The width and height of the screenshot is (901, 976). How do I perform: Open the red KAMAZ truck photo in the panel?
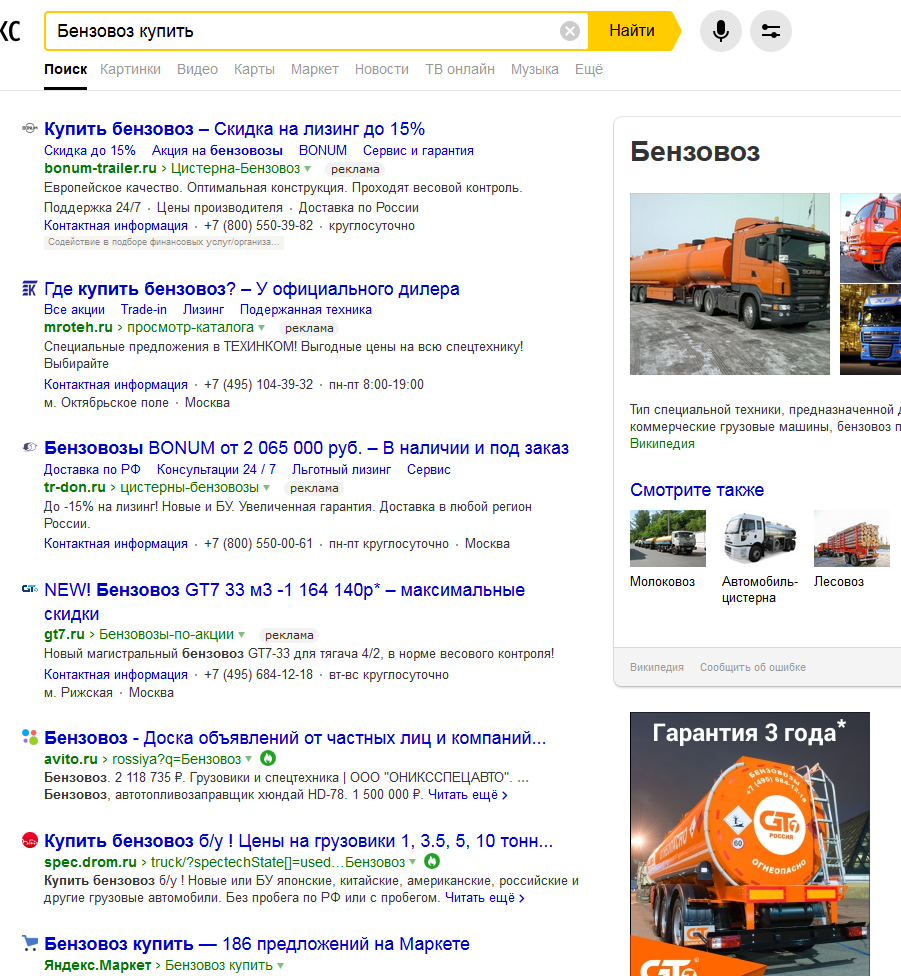[871, 238]
